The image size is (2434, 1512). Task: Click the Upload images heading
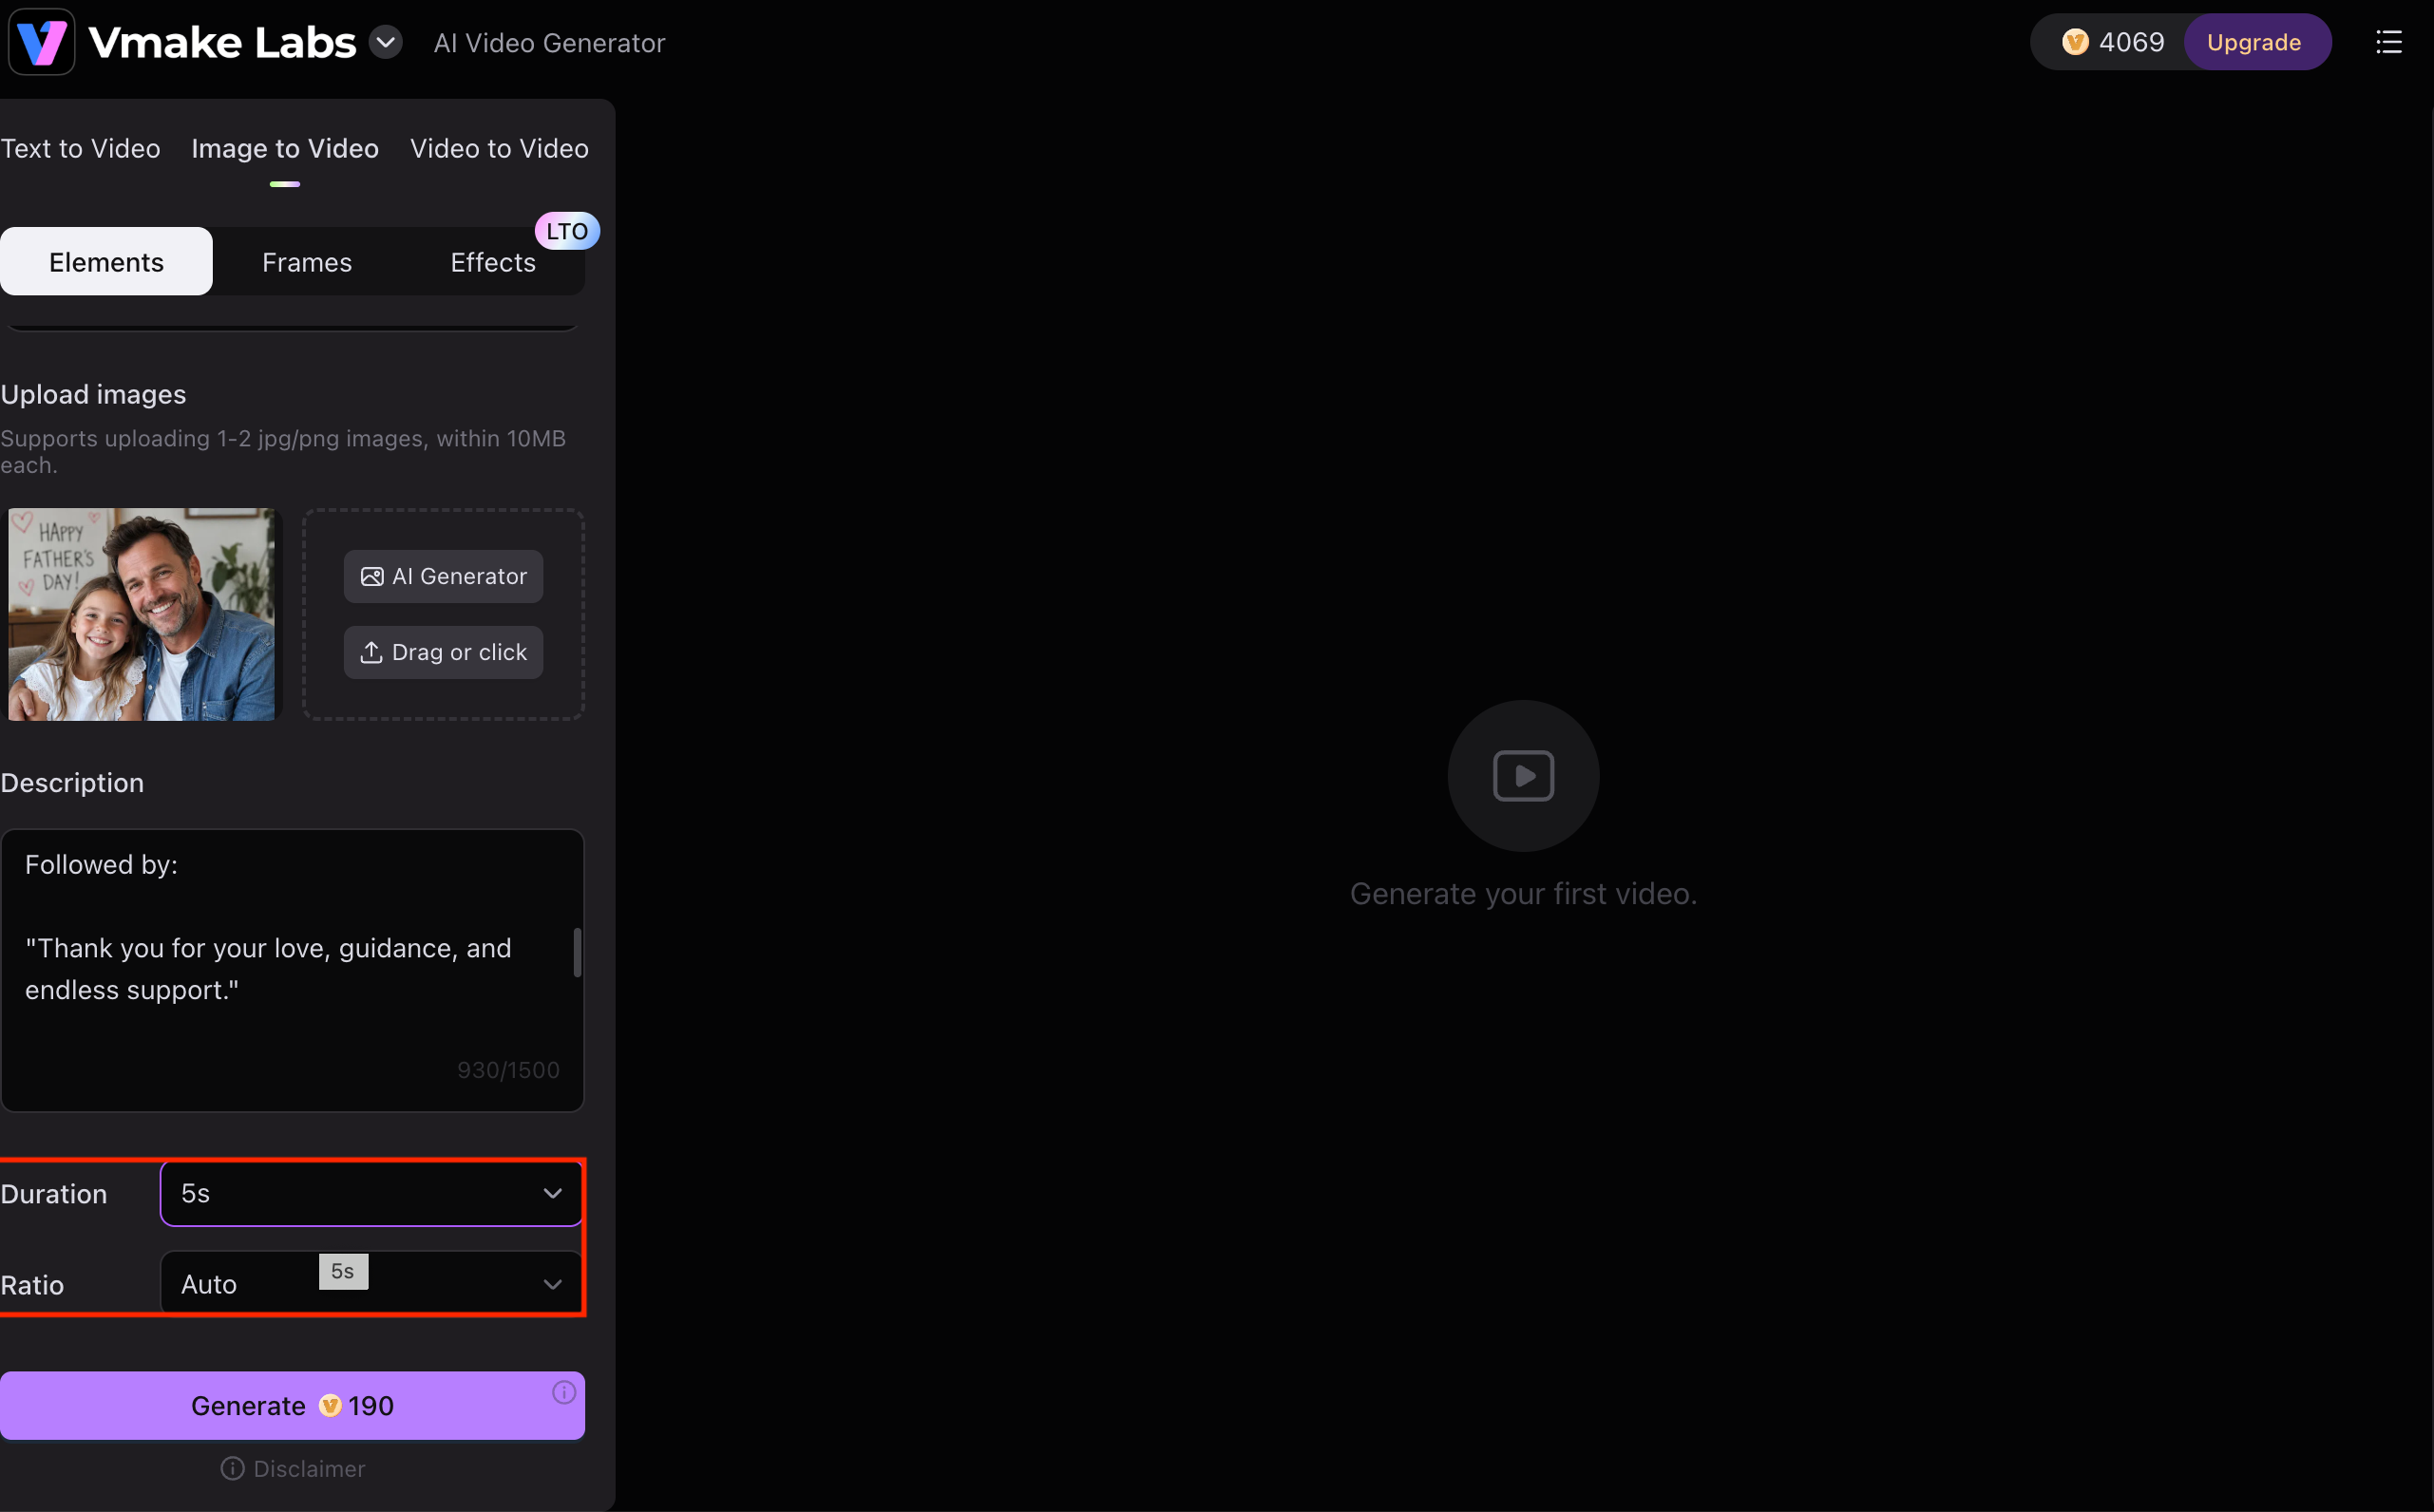(x=93, y=395)
